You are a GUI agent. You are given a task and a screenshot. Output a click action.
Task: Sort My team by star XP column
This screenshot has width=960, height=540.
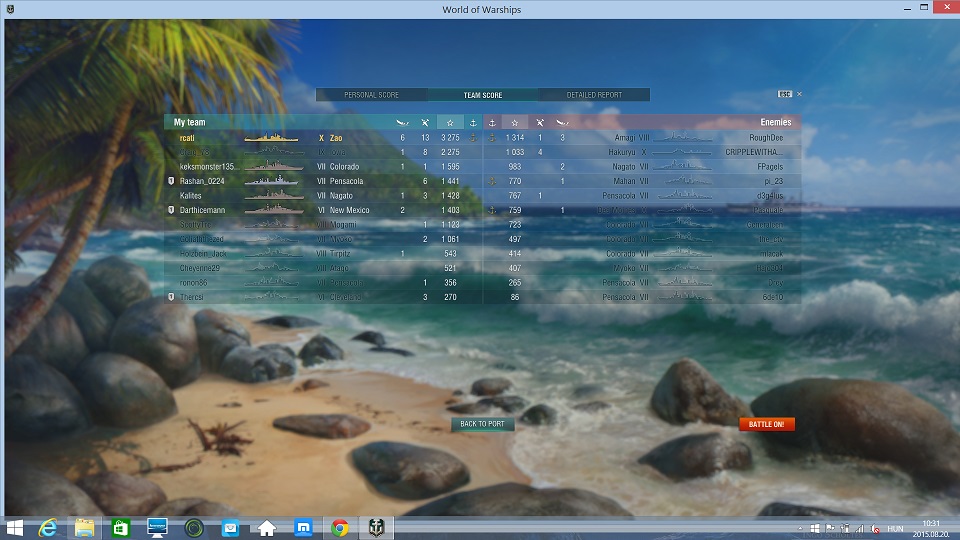coord(450,122)
